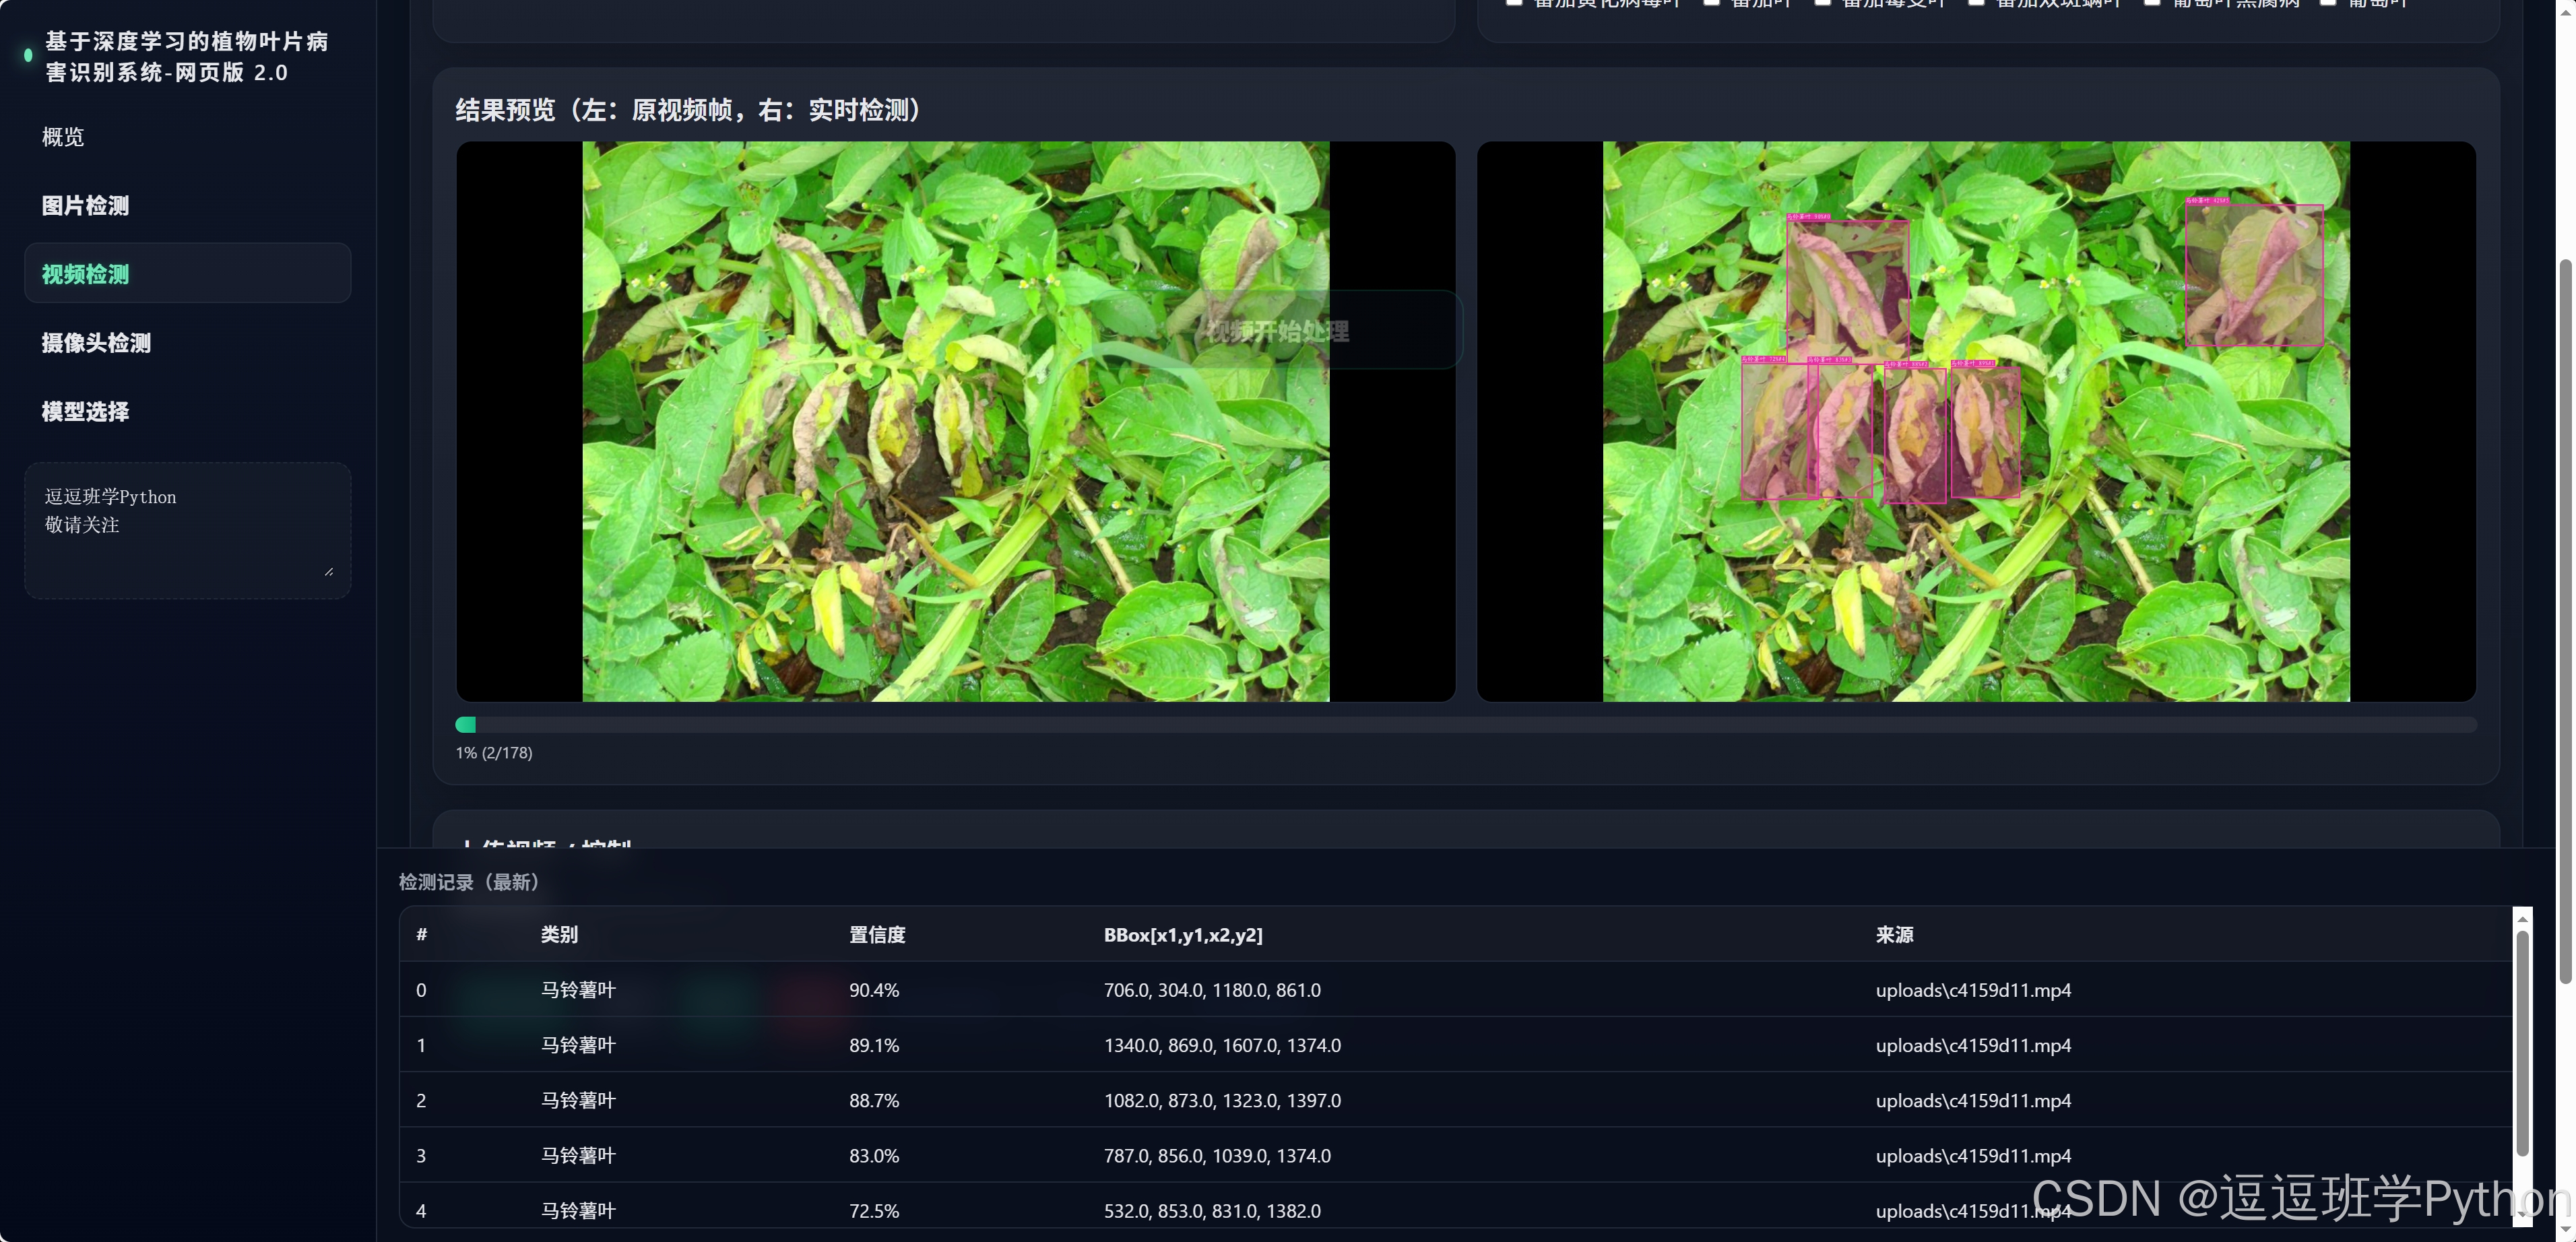Click bounding box 532.0, 853.0, 831.0, 1382.0
This screenshot has height=1242, width=2576.
point(1212,1210)
